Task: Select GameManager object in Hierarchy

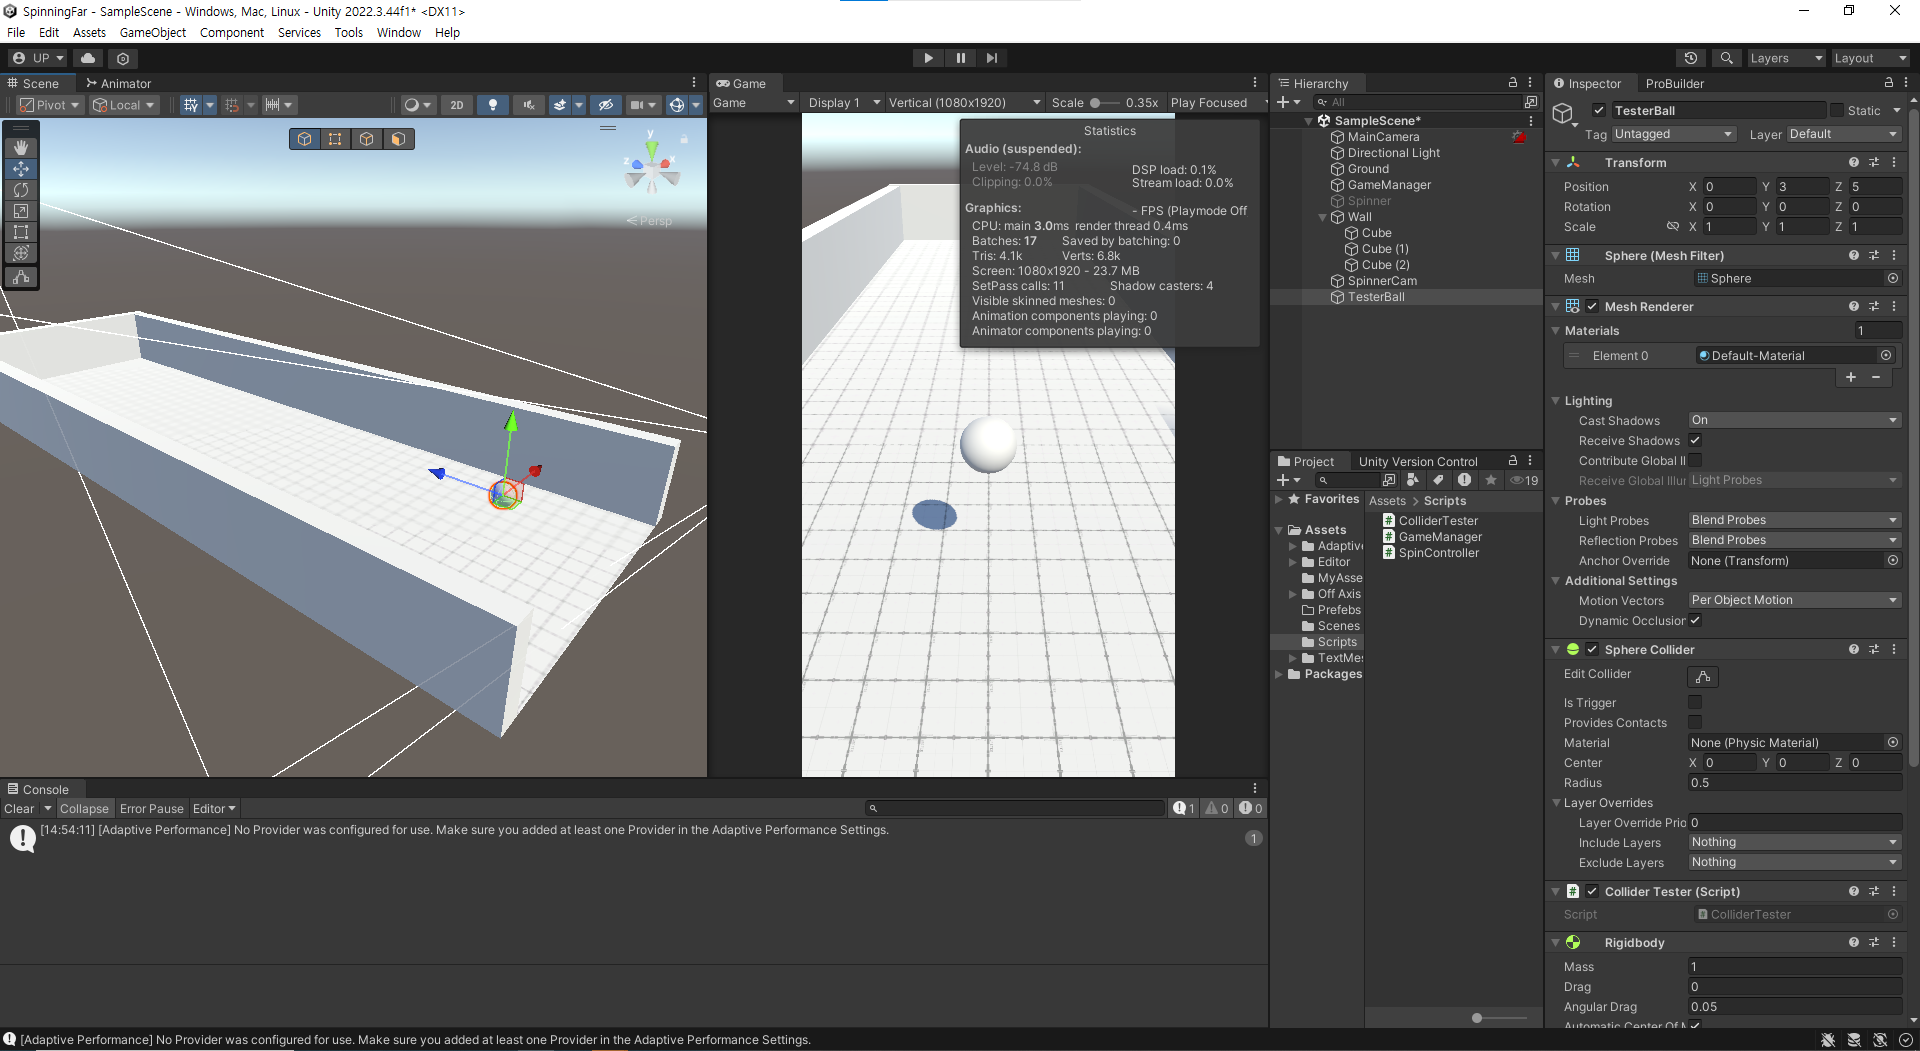Action: [x=1389, y=185]
